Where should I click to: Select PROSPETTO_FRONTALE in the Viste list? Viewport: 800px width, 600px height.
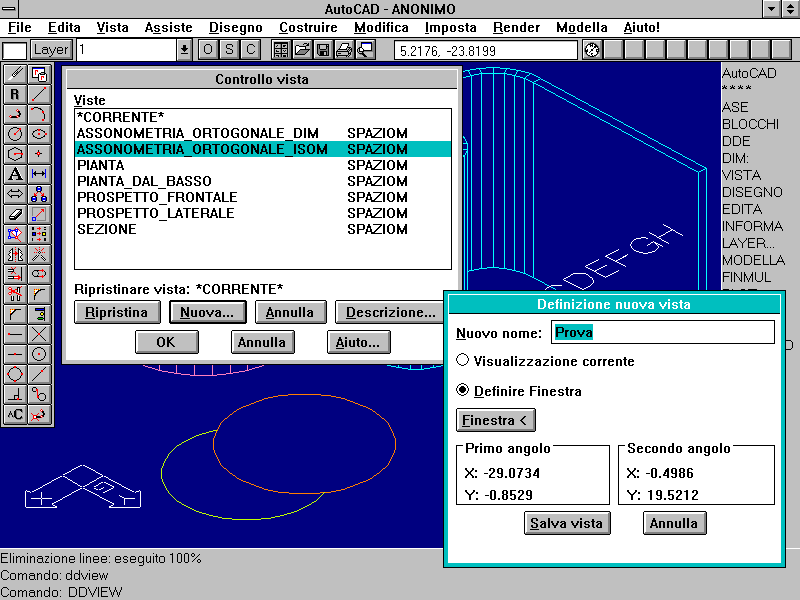point(263,197)
